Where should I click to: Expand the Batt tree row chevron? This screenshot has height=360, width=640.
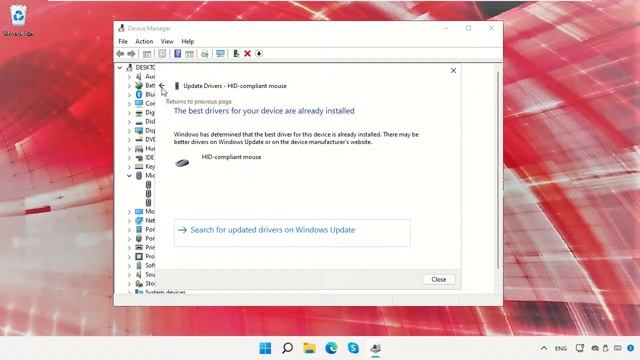pos(129,85)
